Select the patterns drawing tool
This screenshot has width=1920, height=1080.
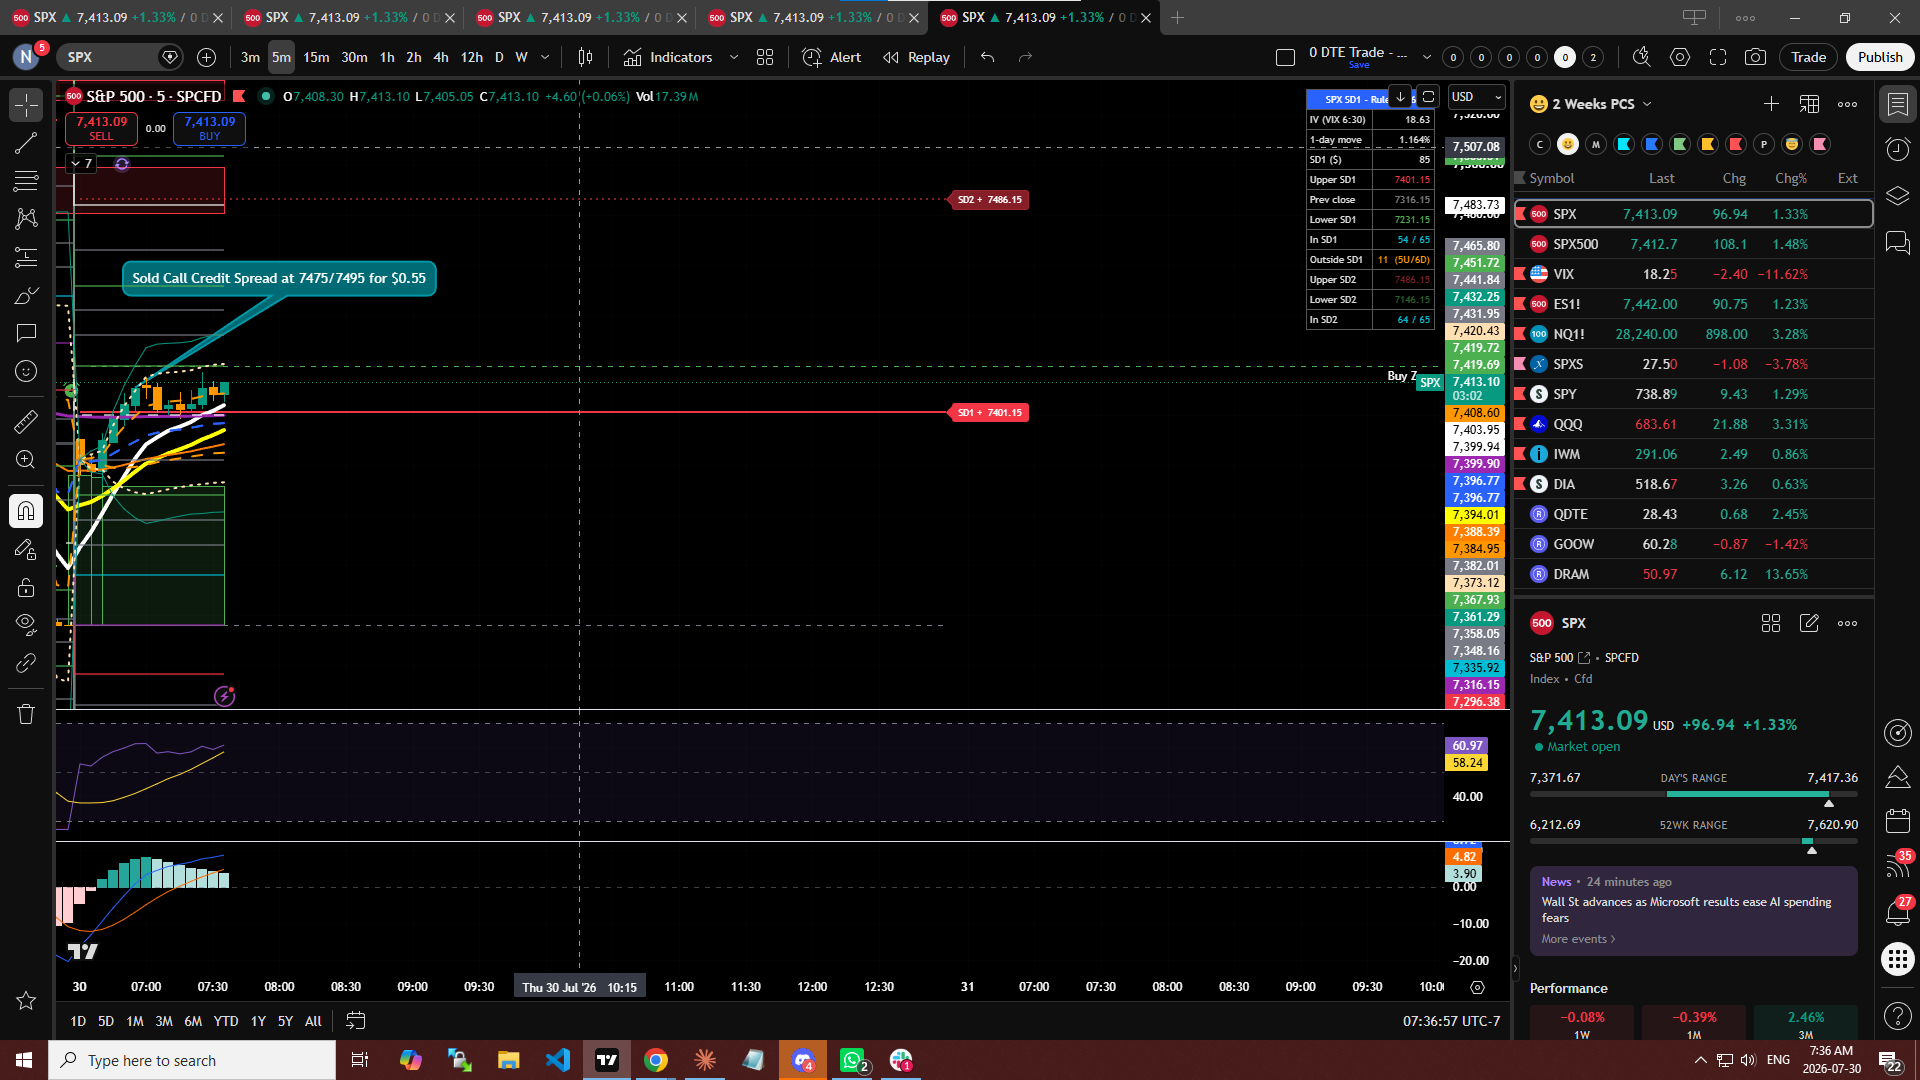pos(26,218)
